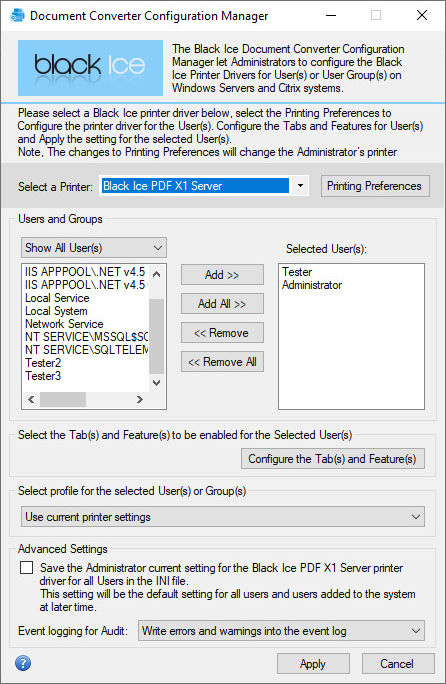The height and width of the screenshot is (684, 446).
Task: Apply the configuration settings
Action: coord(313,663)
